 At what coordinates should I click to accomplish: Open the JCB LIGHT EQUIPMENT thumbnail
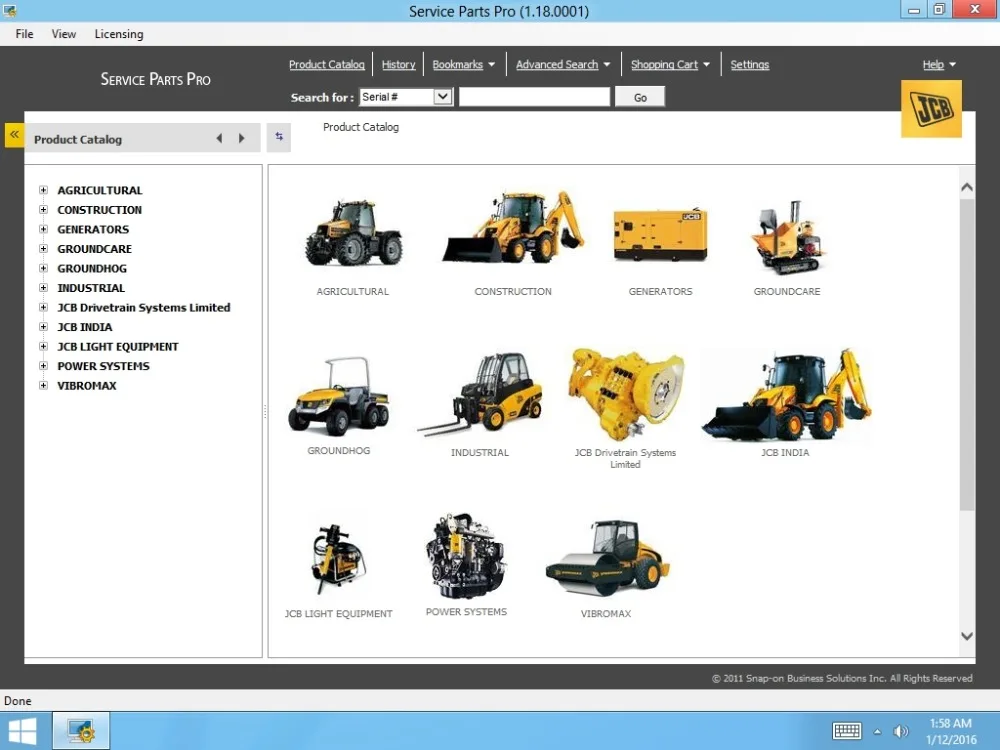coord(339,559)
